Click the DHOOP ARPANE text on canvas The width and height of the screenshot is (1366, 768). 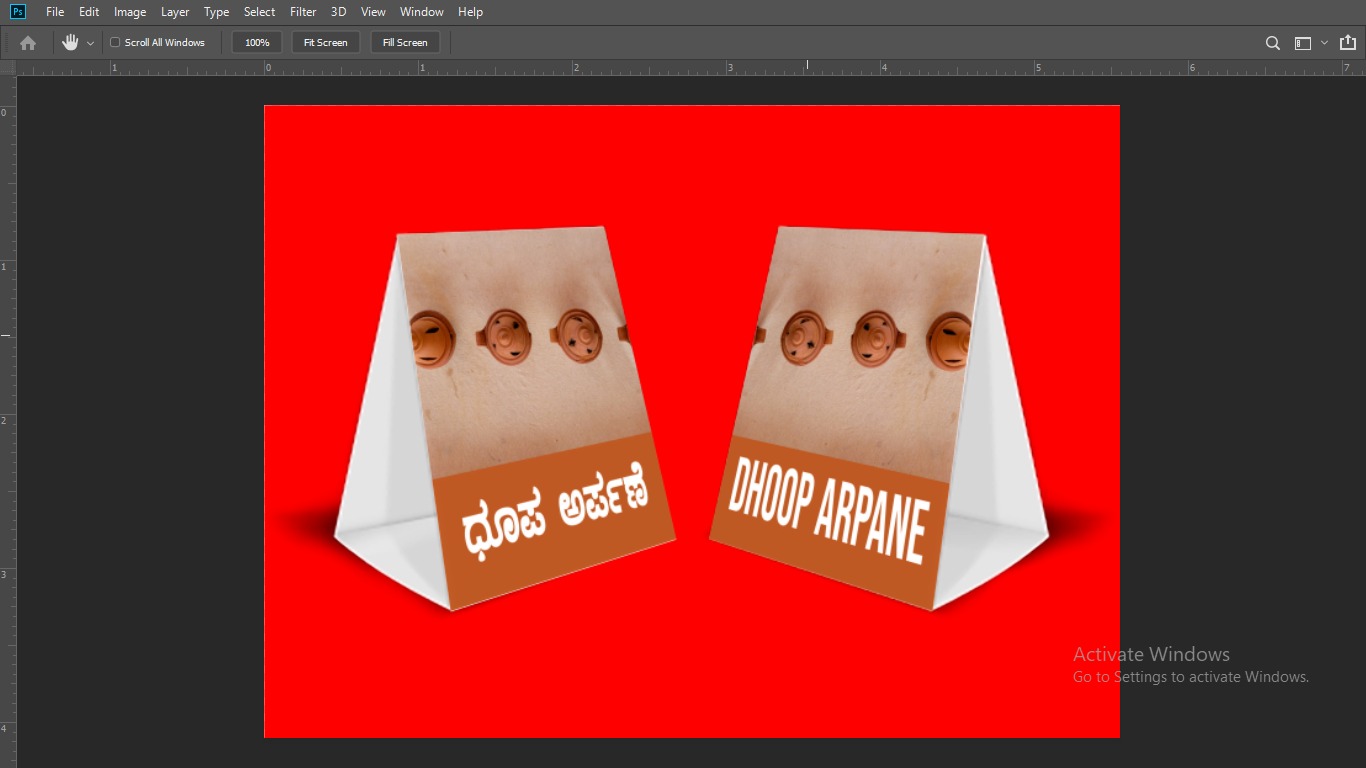pyautogui.click(x=828, y=510)
